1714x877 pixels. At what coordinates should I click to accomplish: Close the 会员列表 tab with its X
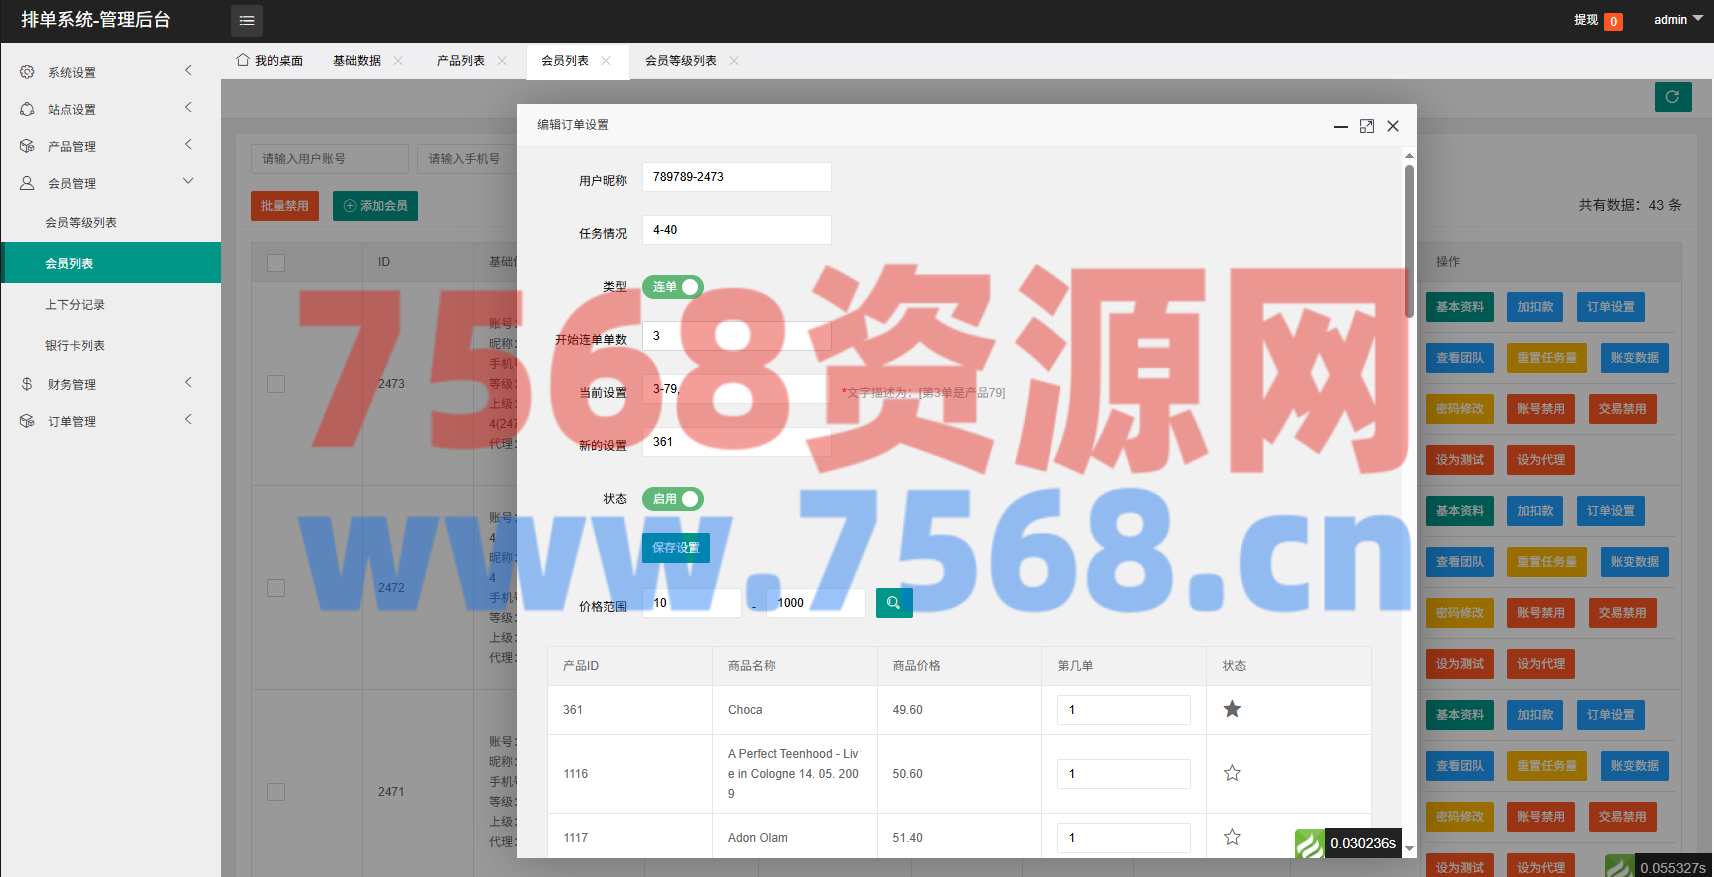tap(606, 61)
